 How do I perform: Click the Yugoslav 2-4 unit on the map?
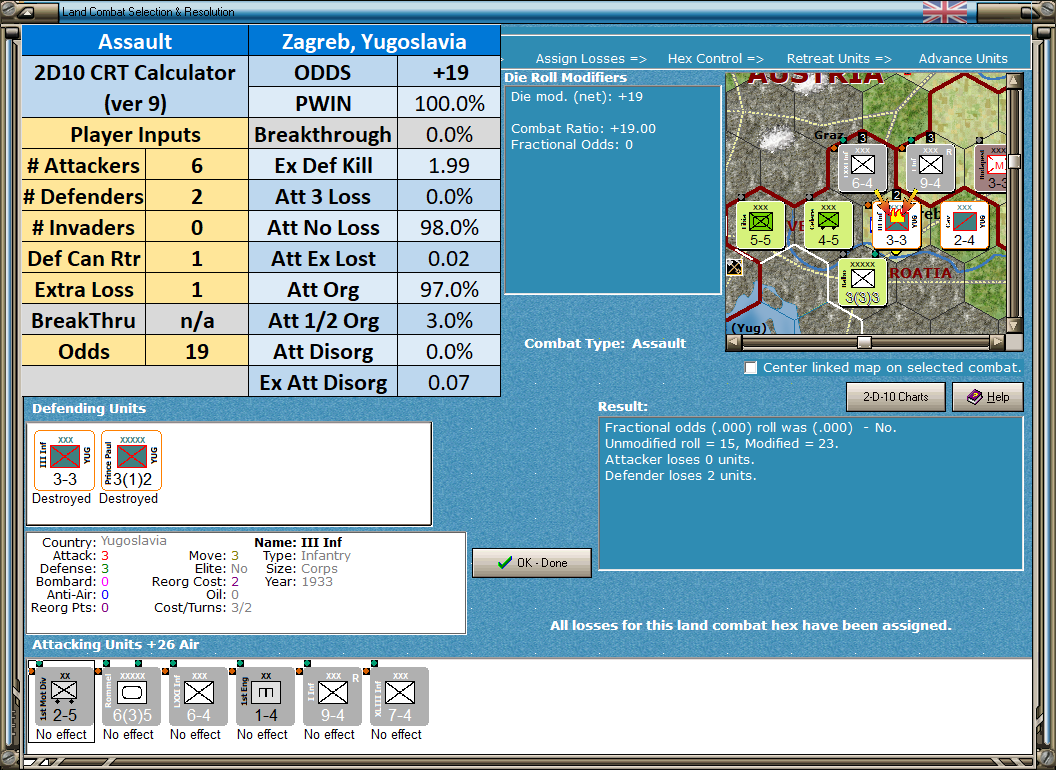[x=964, y=225]
